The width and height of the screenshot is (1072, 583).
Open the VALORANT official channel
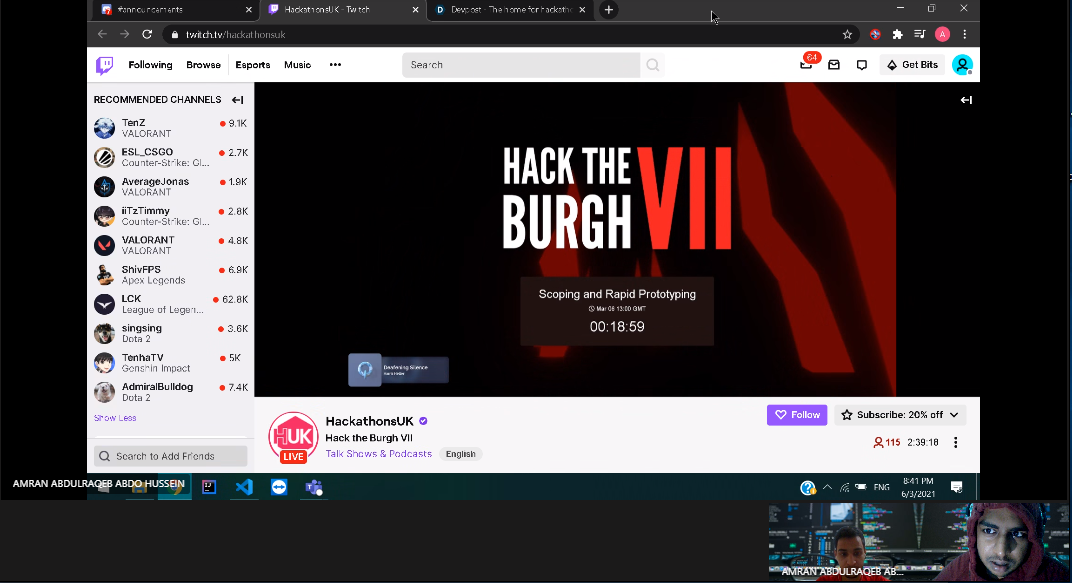pos(170,245)
